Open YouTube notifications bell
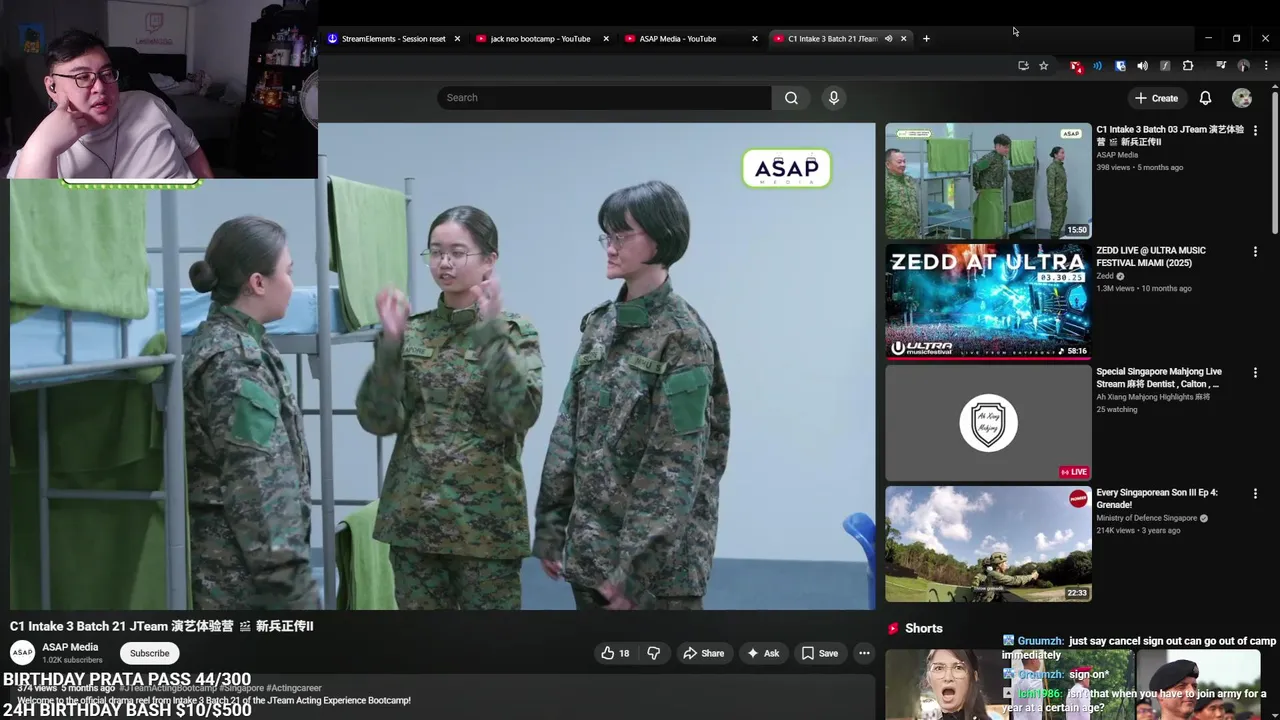1280x720 pixels. (1205, 98)
